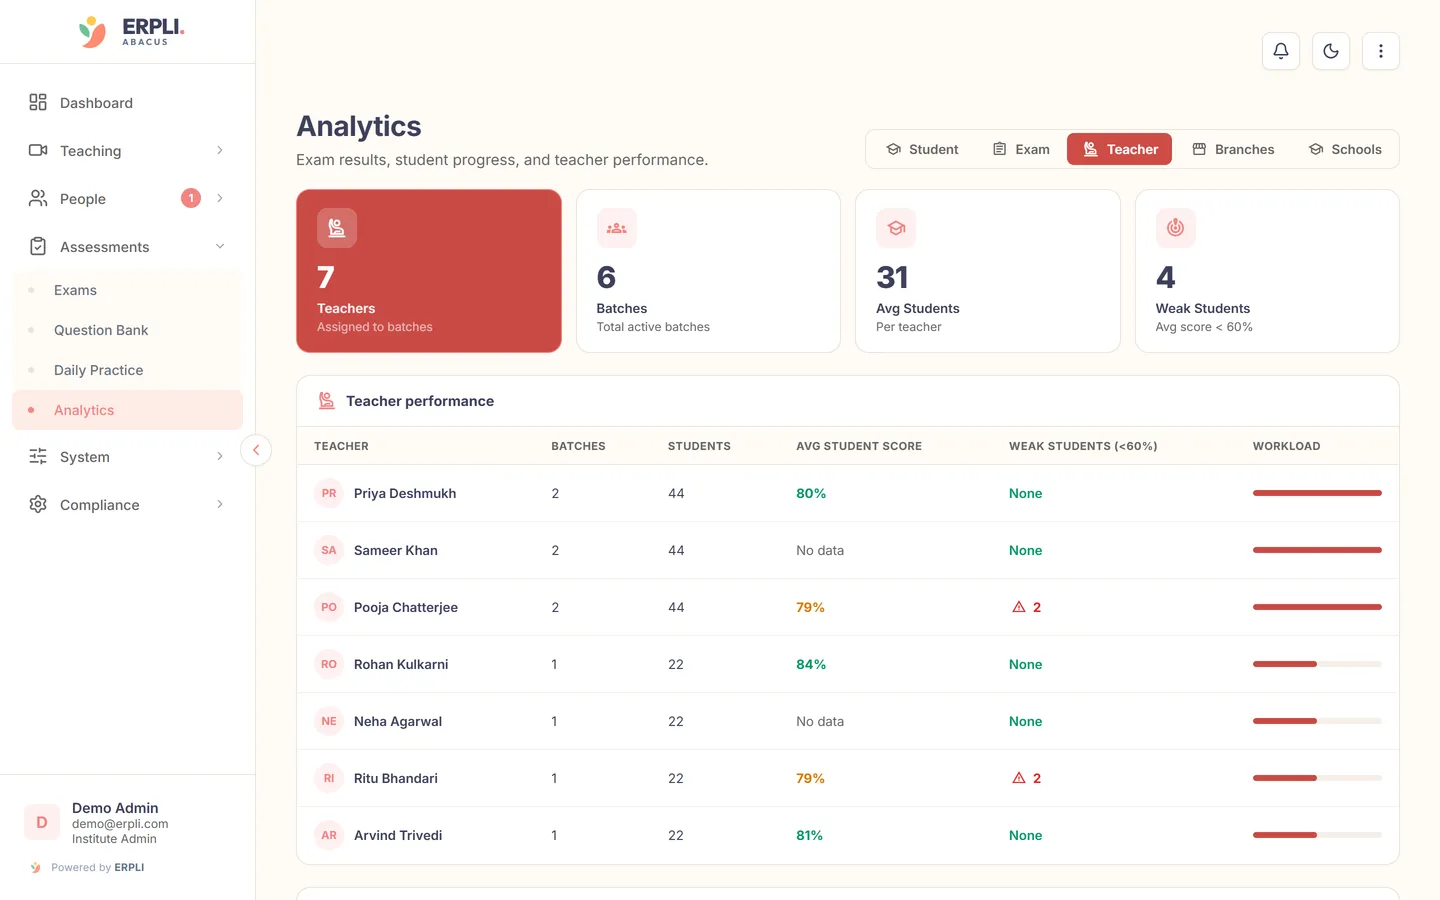This screenshot has height=900, width=1440.
Task: Click Ritu Bhandari's RI avatar
Action: point(329,778)
